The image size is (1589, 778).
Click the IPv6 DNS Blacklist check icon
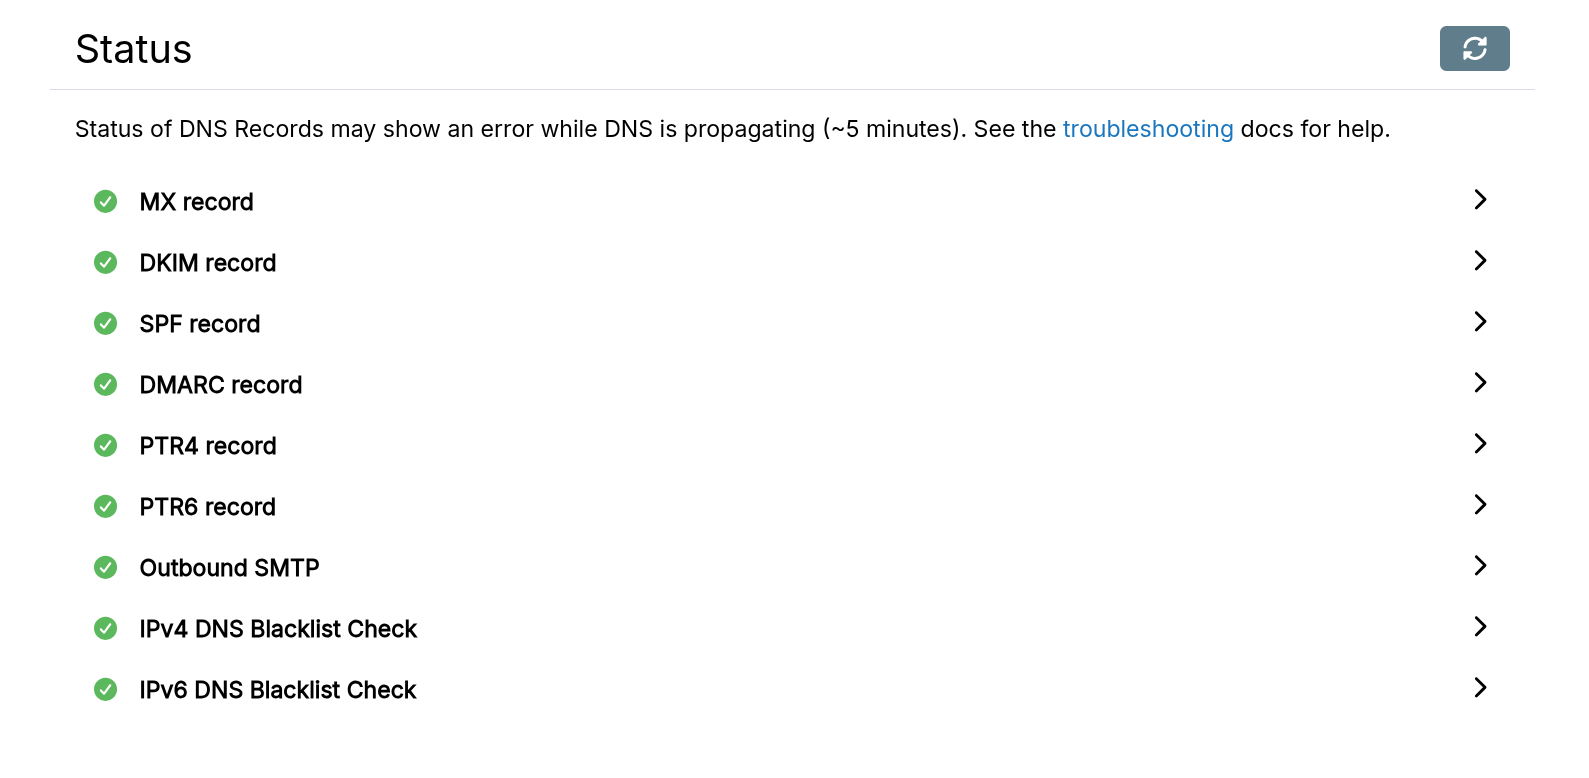(x=105, y=690)
